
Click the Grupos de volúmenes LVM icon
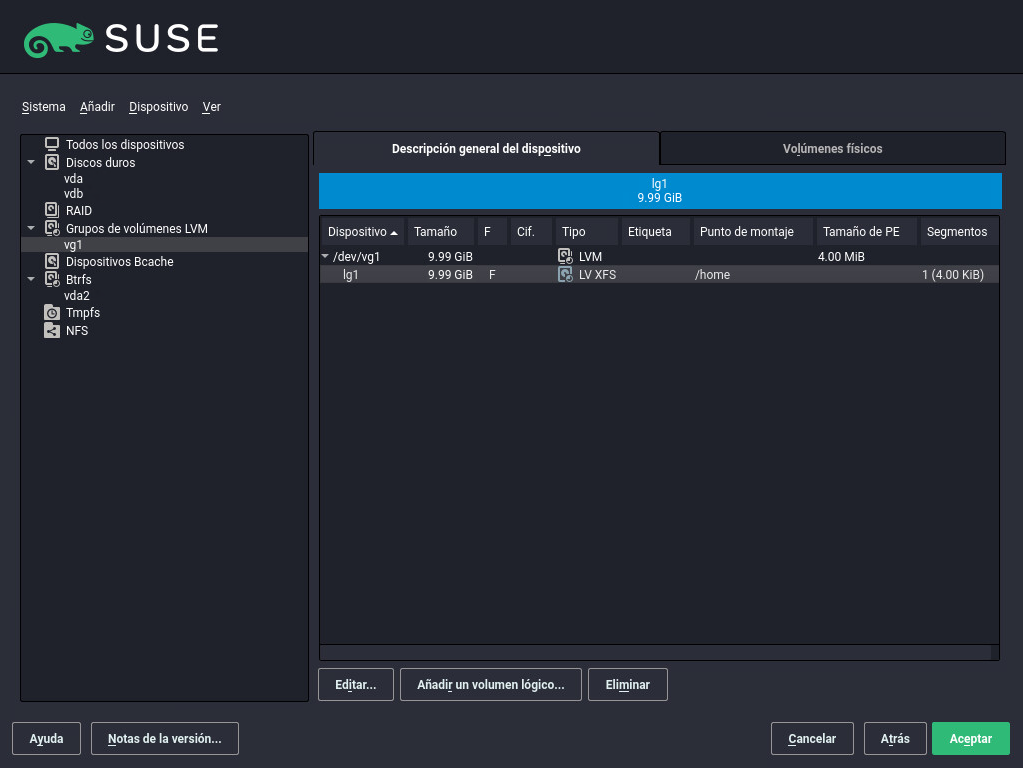click(x=52, y=229)
